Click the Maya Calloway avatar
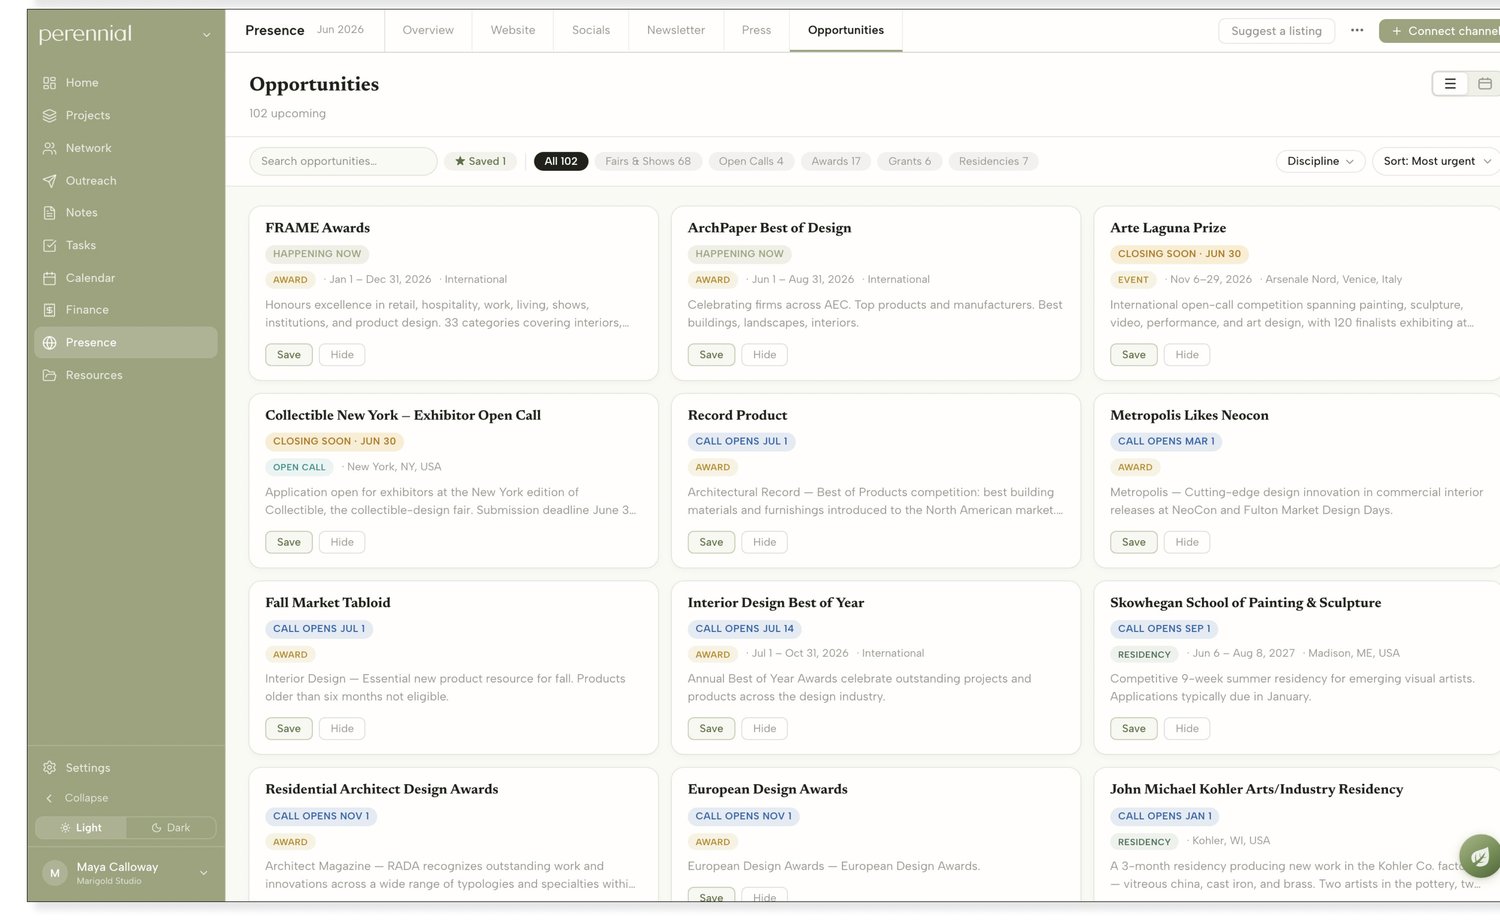The height and width of the screenshot is (924, 1500). coord(55,873)
